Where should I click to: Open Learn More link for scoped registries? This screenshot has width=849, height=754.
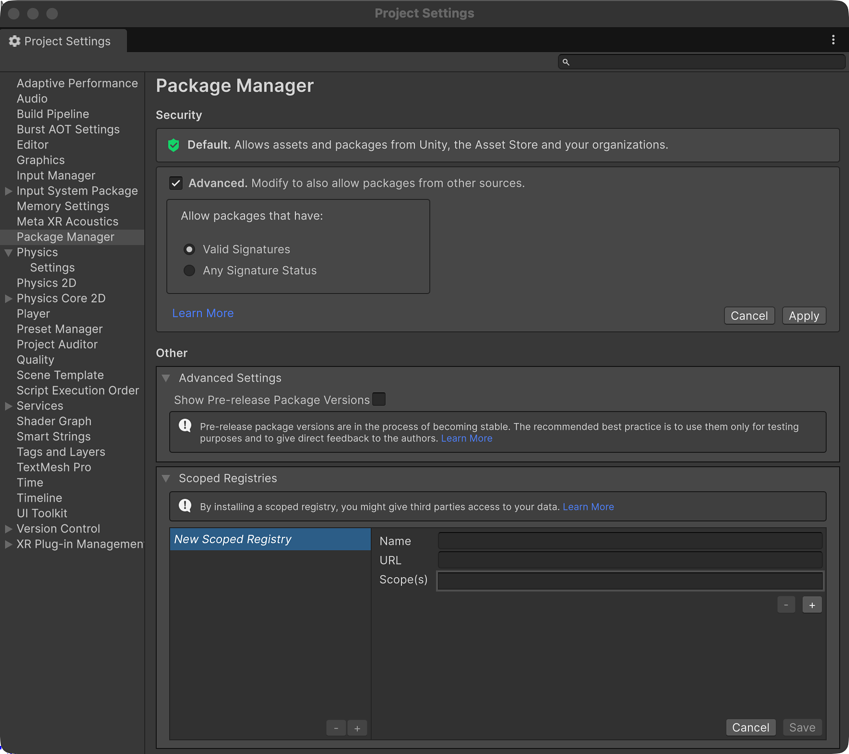click(x=588, y=507)
